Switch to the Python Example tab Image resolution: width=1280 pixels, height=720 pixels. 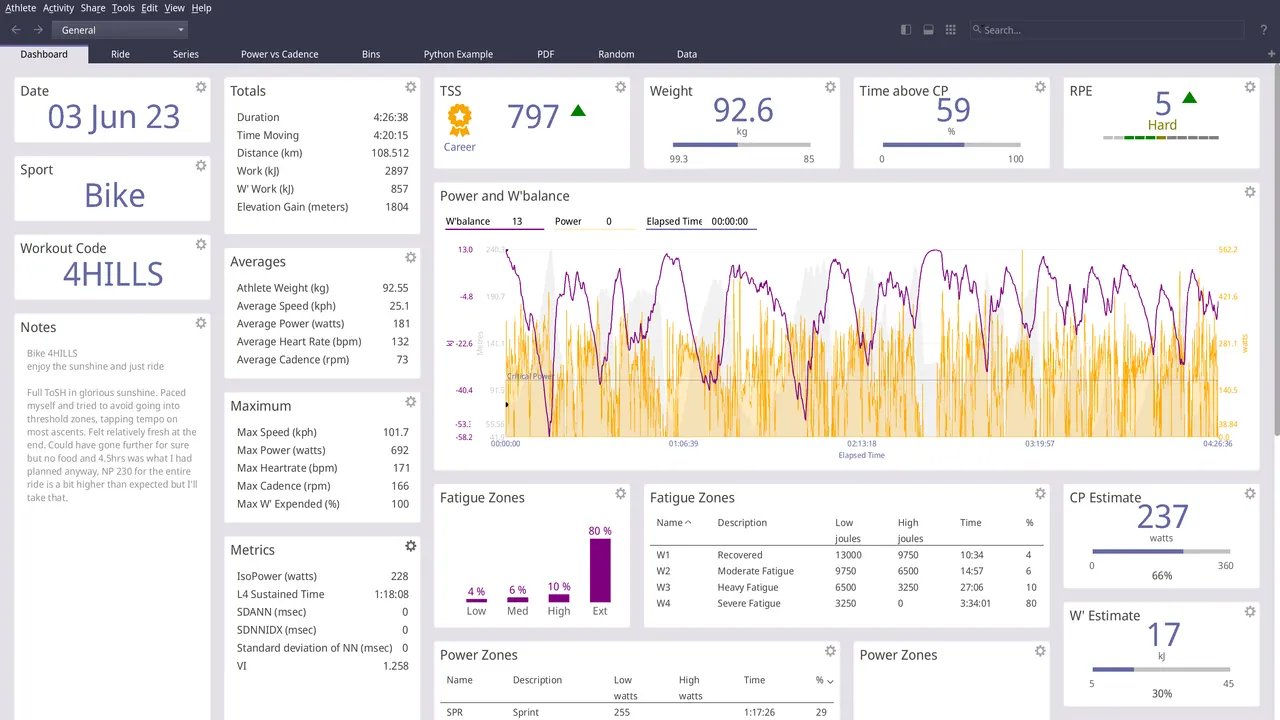(458, 54)
